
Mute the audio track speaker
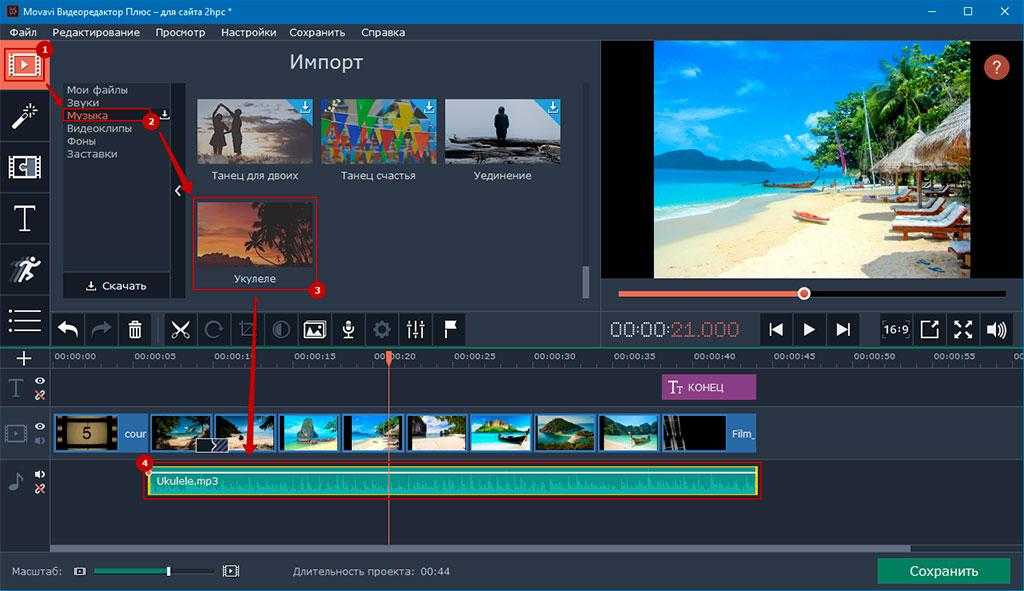tap(40, 475)
